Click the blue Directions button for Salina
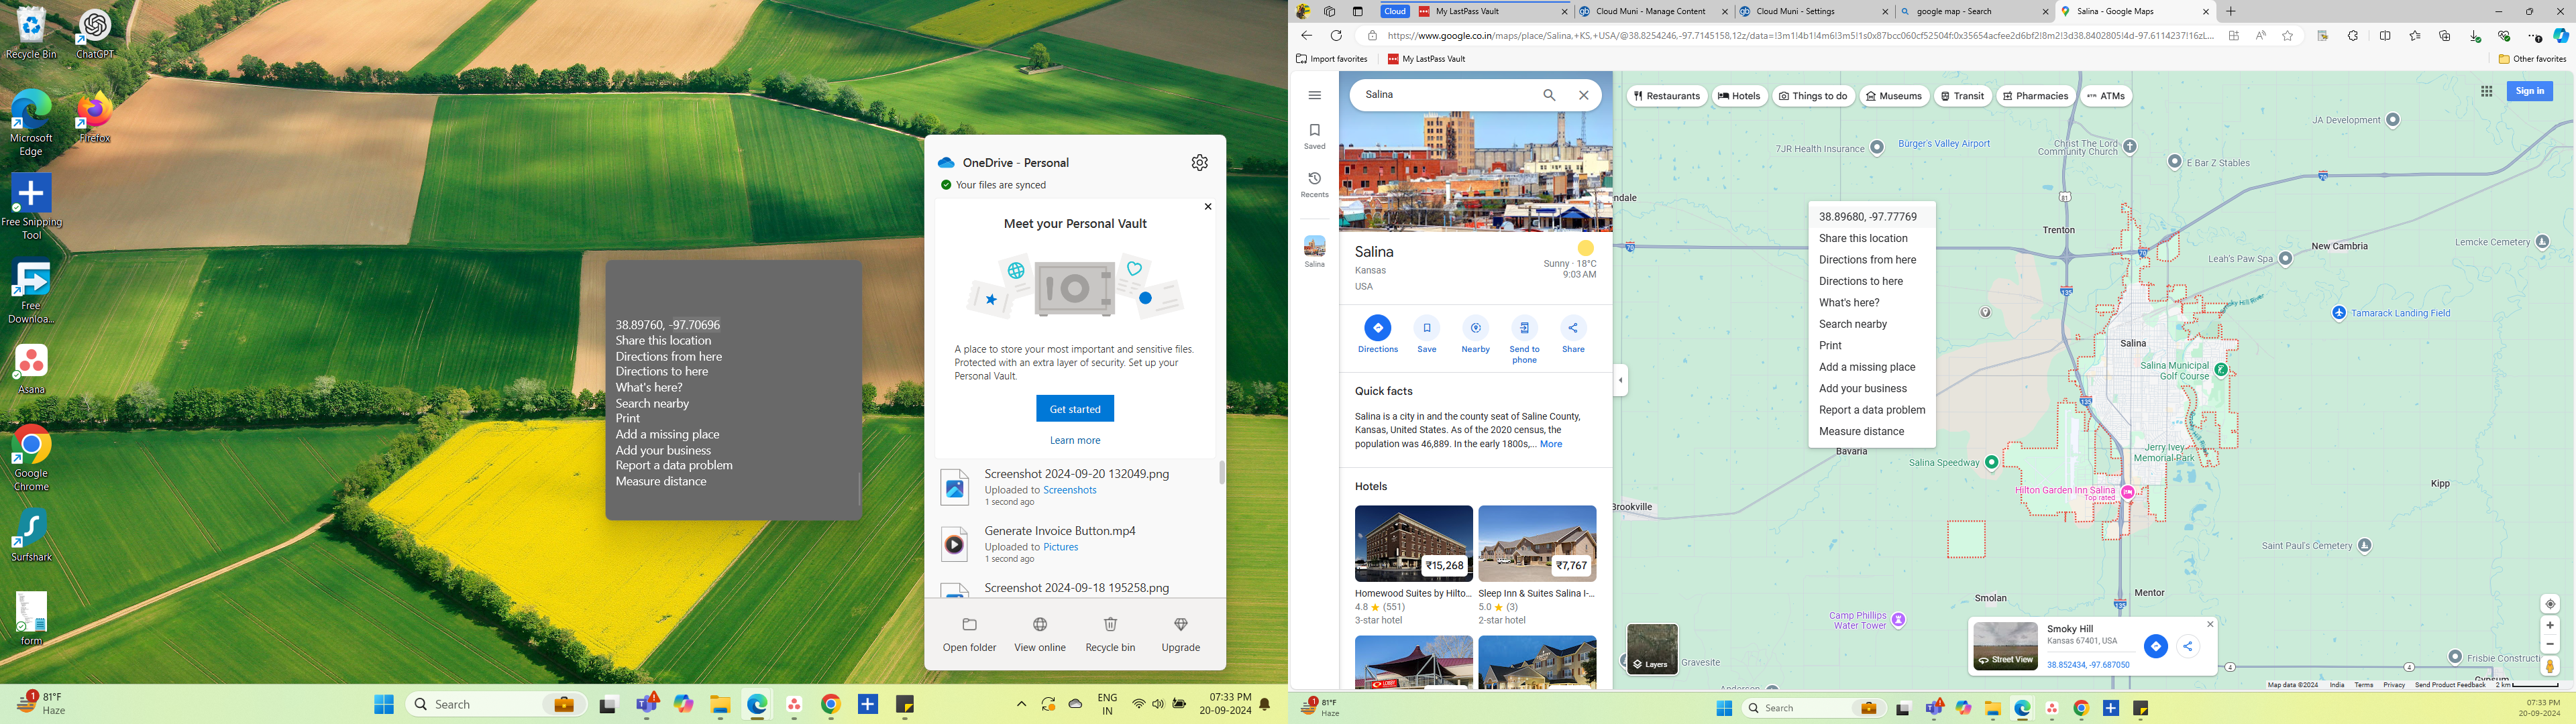Image resolution: width=2576 pixels, height=724 pixels. tap(1377, 328)
